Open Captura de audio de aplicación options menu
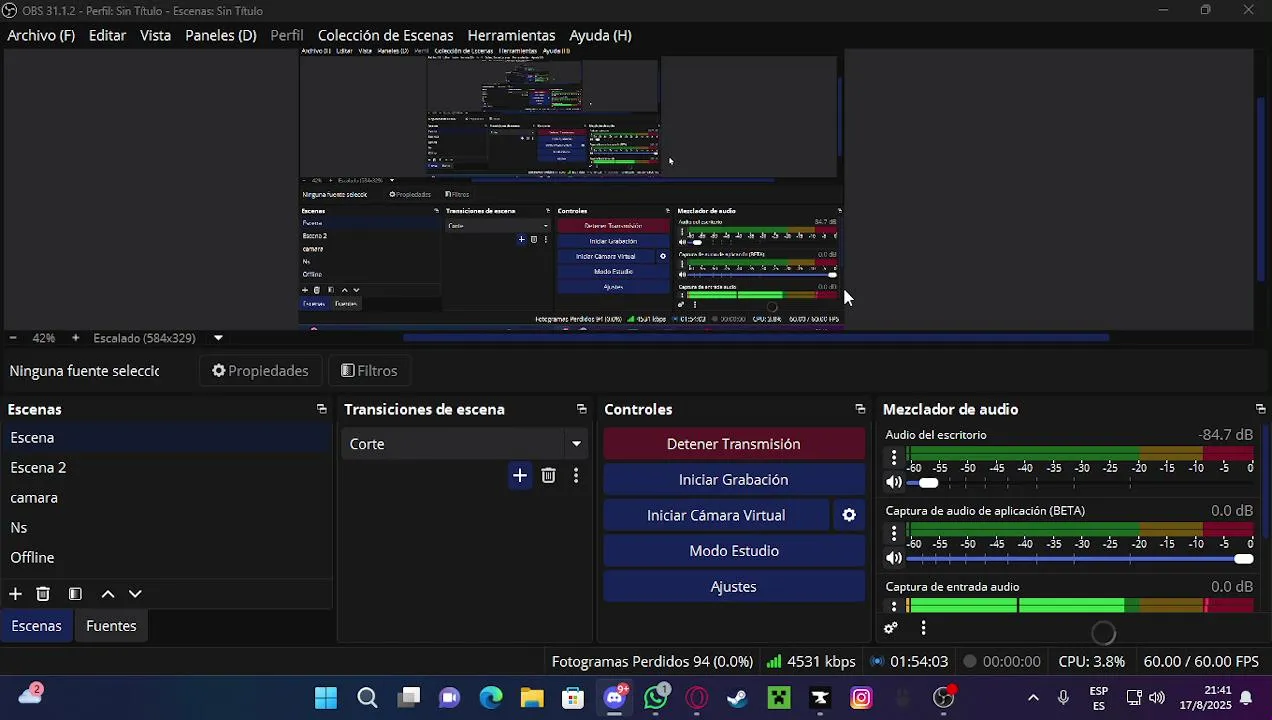Screen dimensions: 1272x720 click(x=894, y=534)
